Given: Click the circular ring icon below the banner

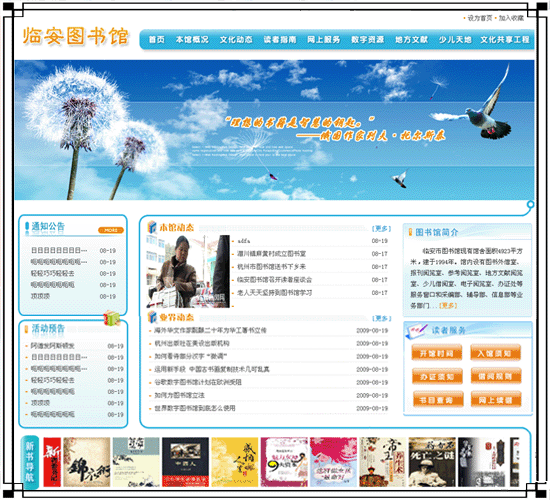Looking at the screenshot, I should pyautogui.click(x=530, y=204).
